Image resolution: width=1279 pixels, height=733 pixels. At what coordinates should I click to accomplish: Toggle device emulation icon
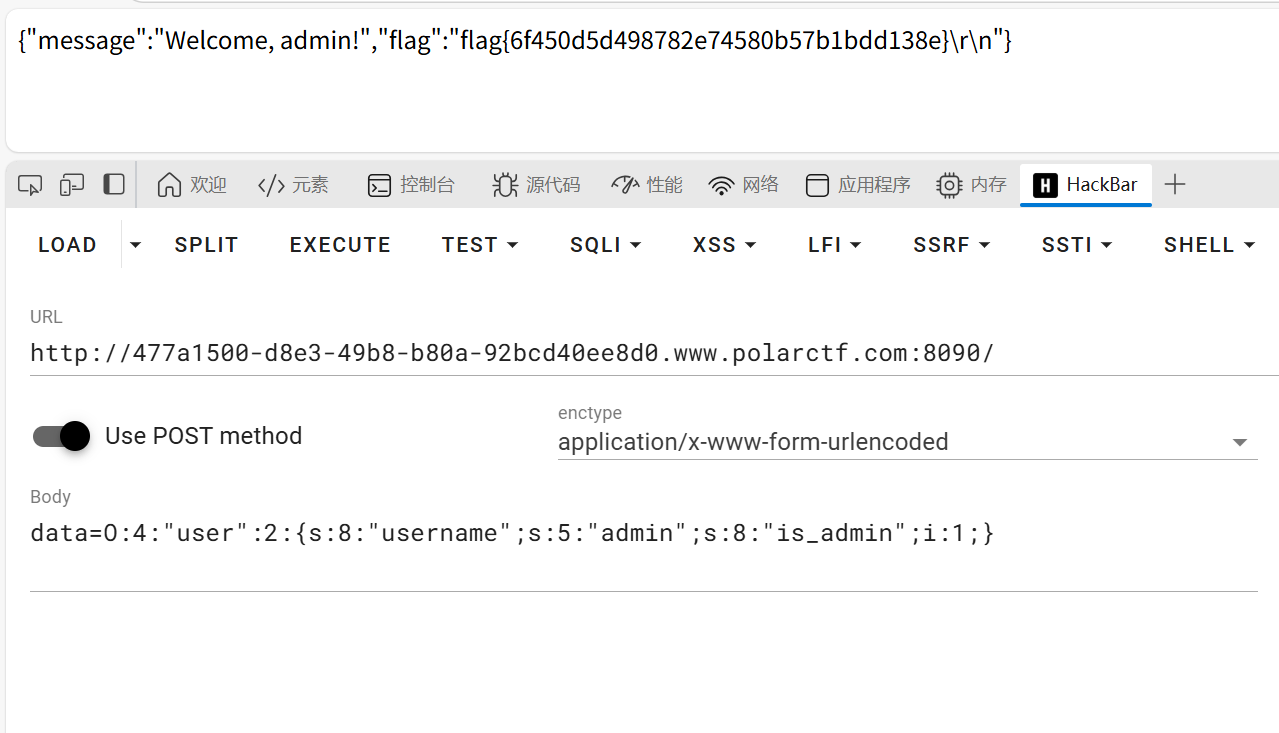[72, 185]
